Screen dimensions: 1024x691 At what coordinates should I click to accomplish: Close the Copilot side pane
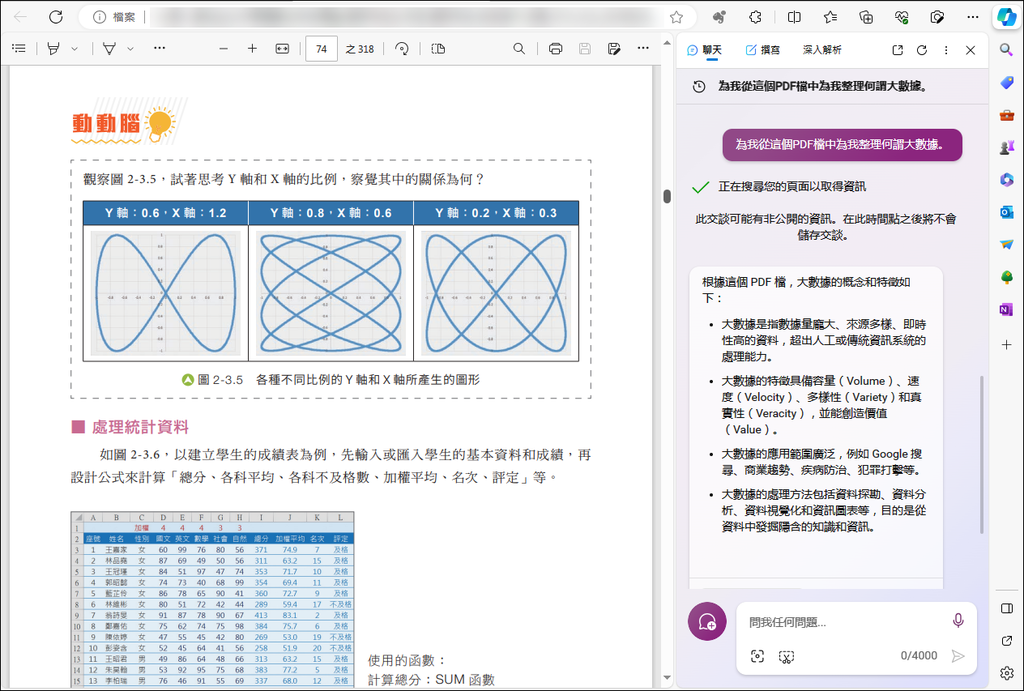[x=970, y=50]
